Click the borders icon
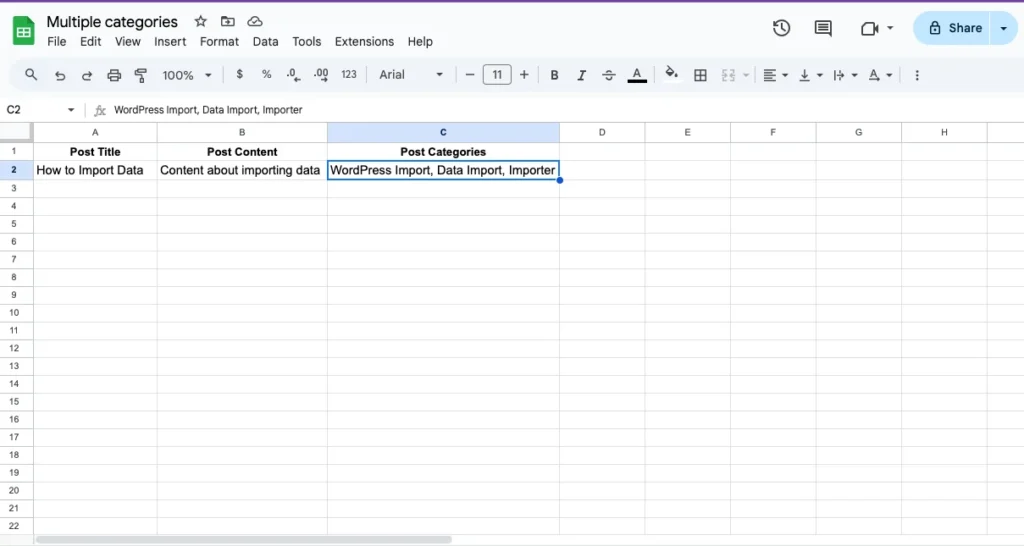1024x546 pixels. click(700, 75)
